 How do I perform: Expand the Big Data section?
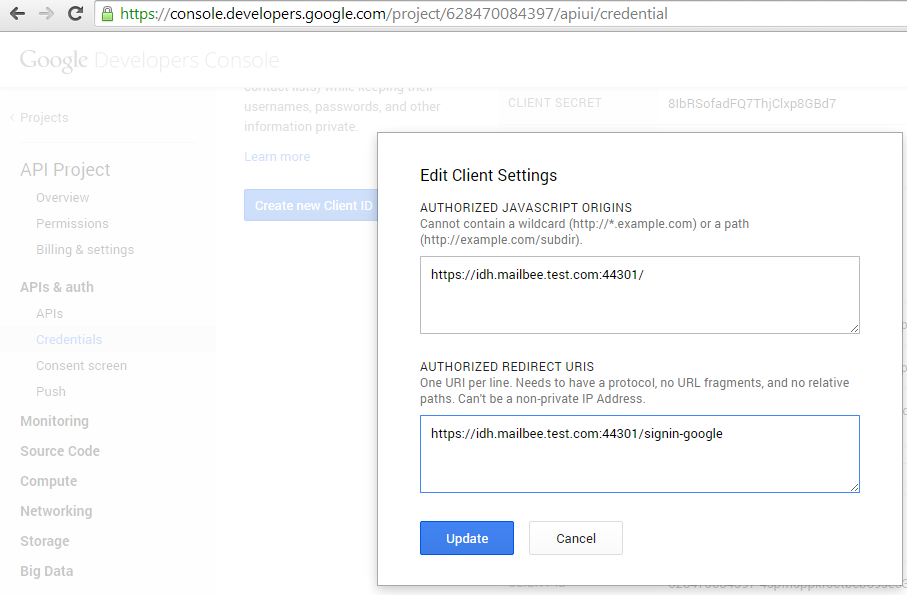point(46,571)
